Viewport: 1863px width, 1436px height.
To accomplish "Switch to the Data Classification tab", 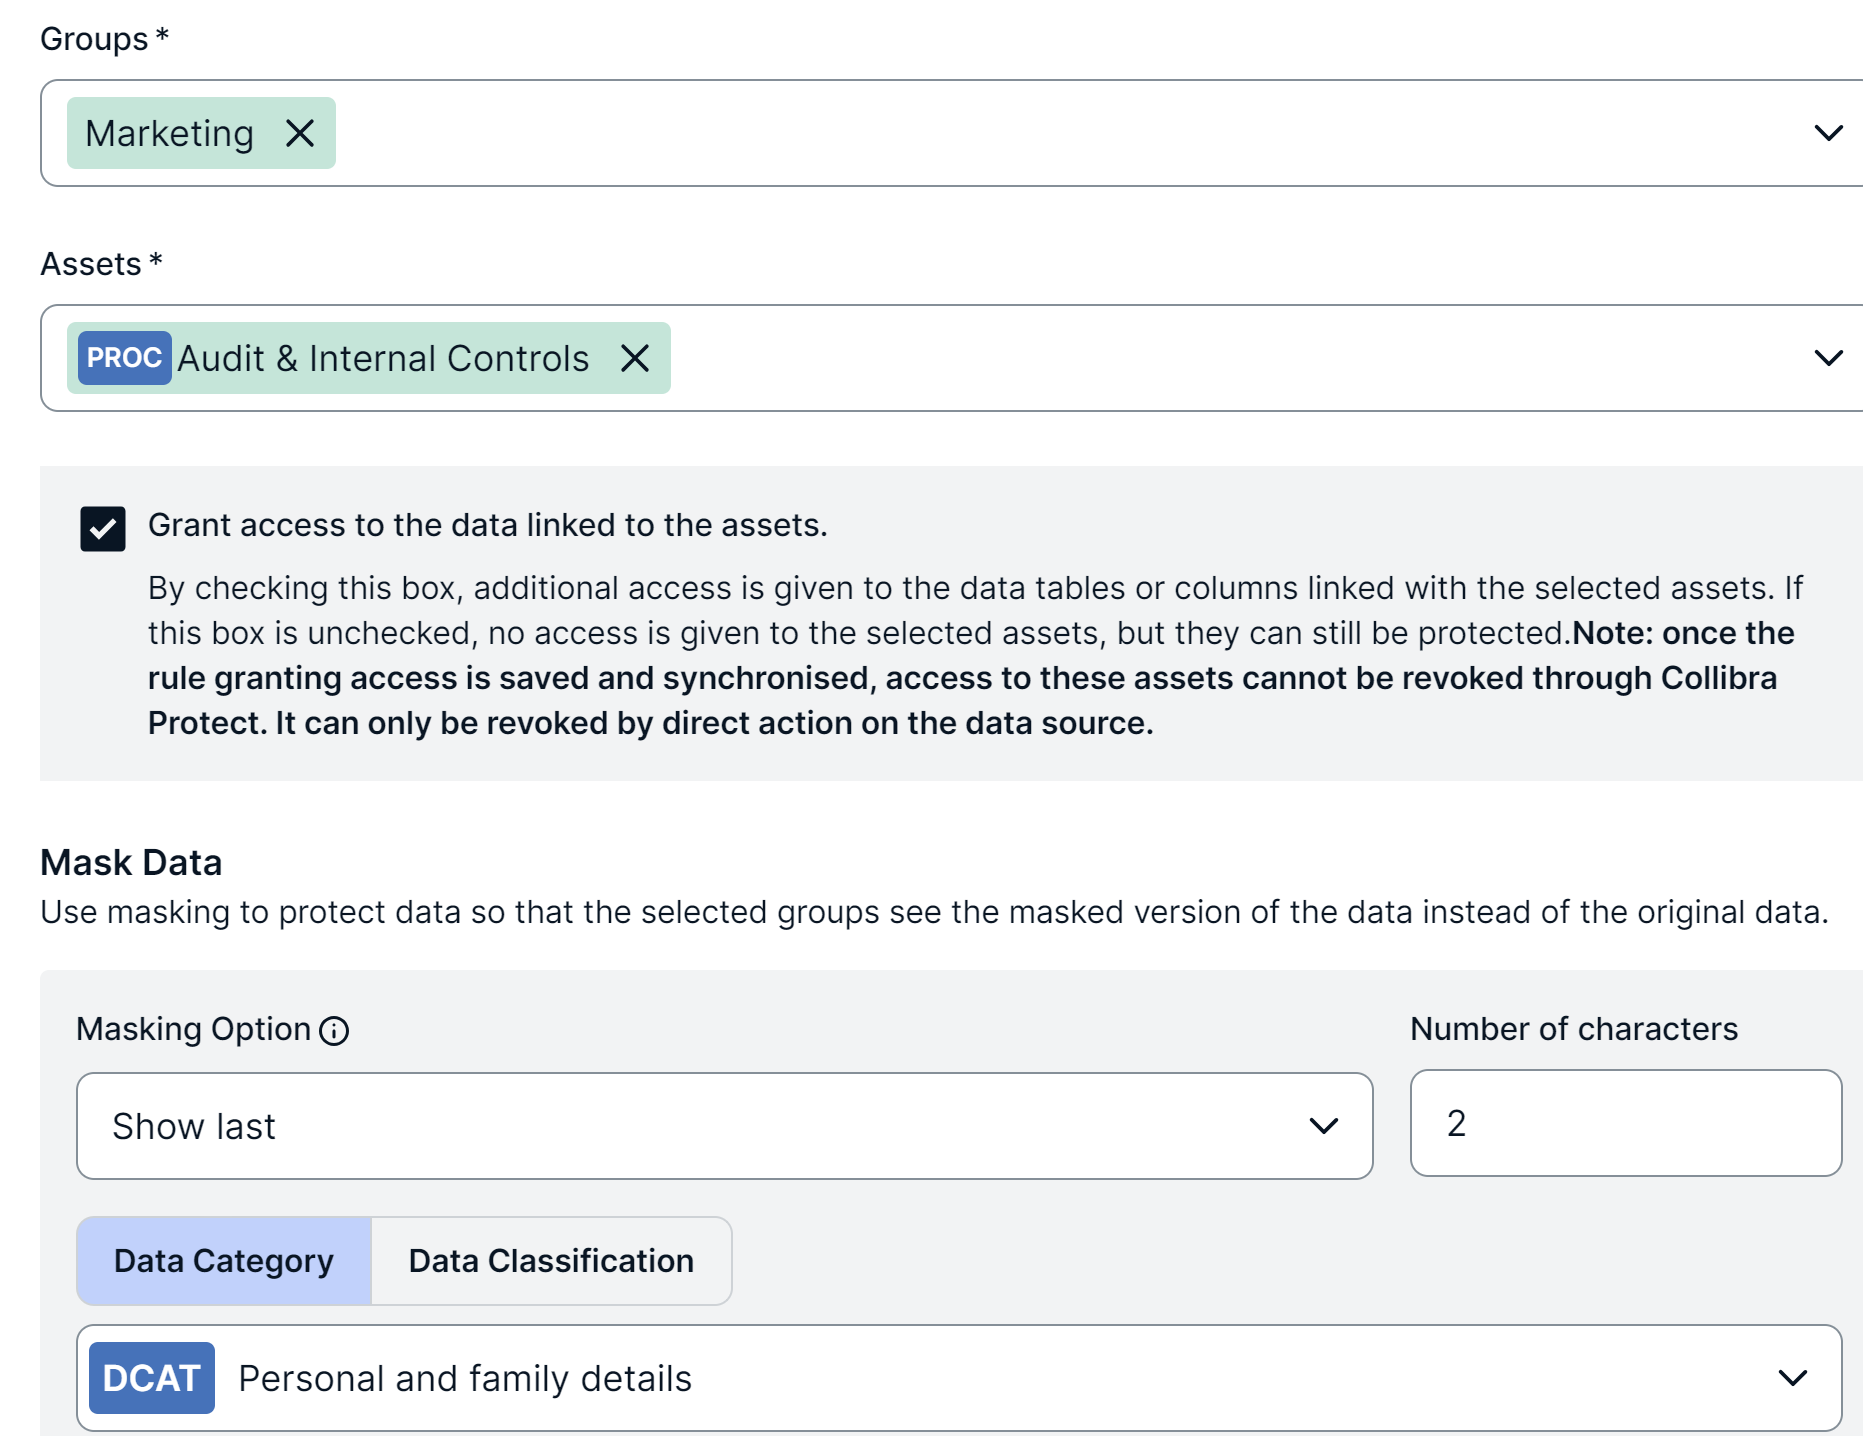I will tap(551, 1261).
